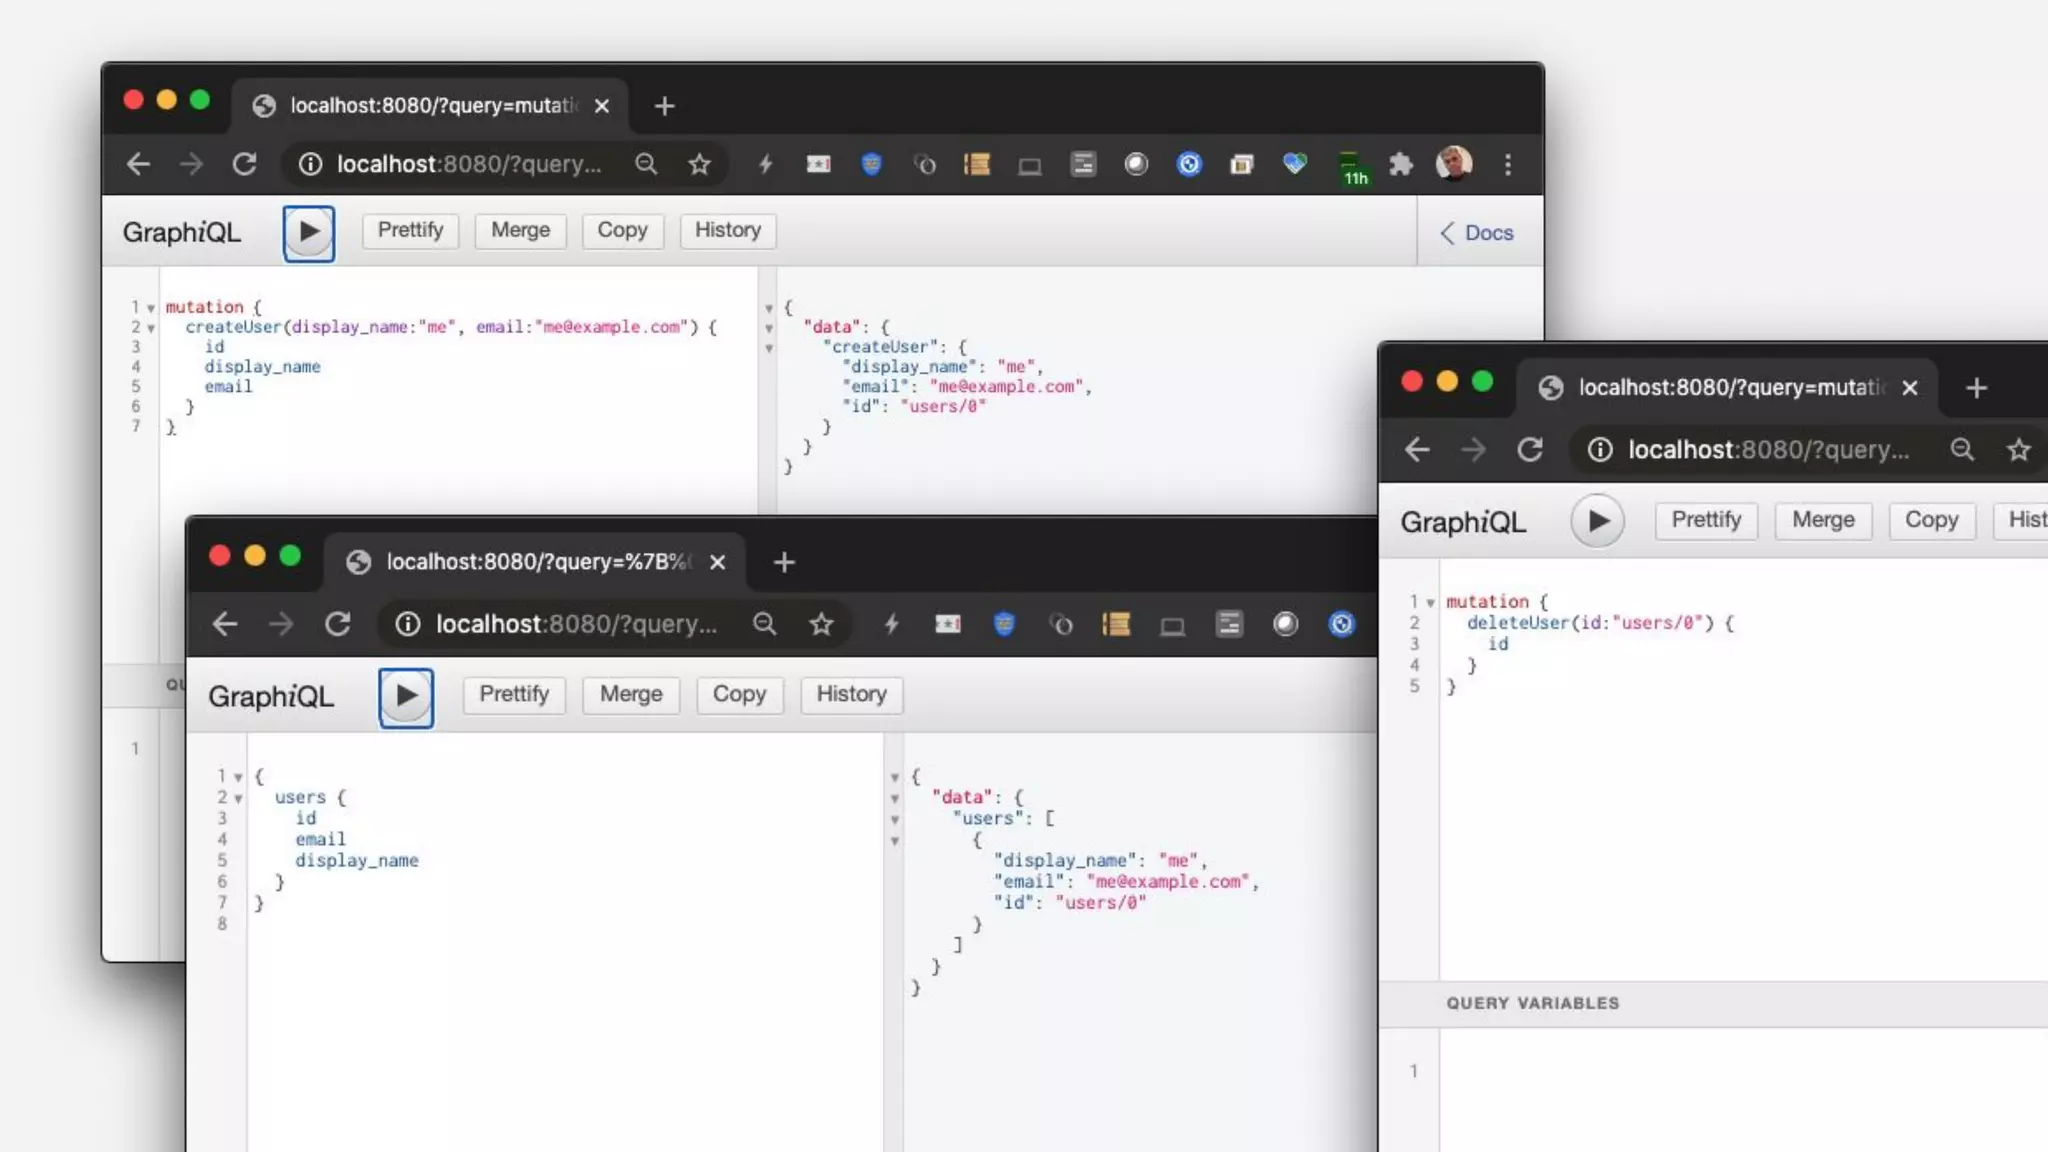
Task: Open History in the users query window
Action: [x=850, y=695]
